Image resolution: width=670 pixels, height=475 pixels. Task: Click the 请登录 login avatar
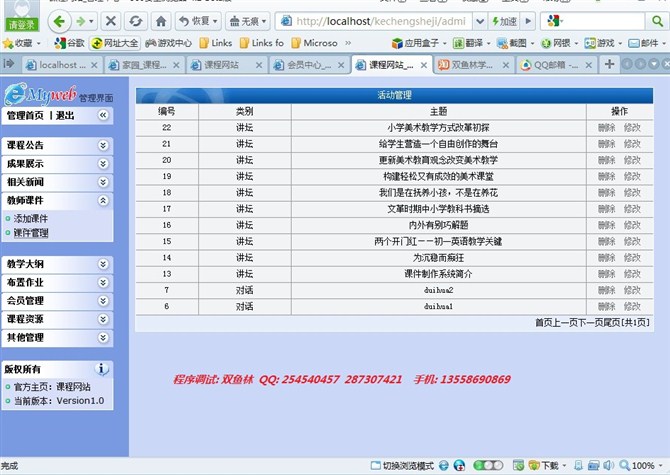coord(22,15)
